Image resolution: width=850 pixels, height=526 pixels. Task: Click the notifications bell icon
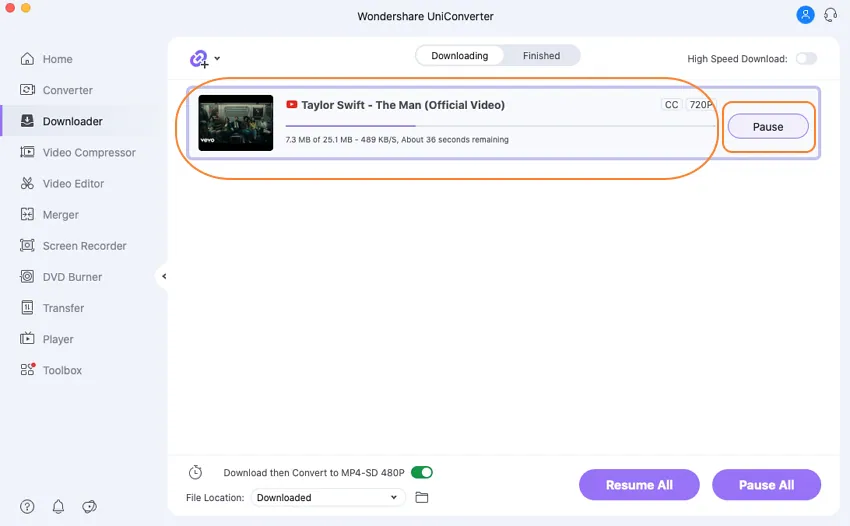pyautogui.click(x=58, y=506)
